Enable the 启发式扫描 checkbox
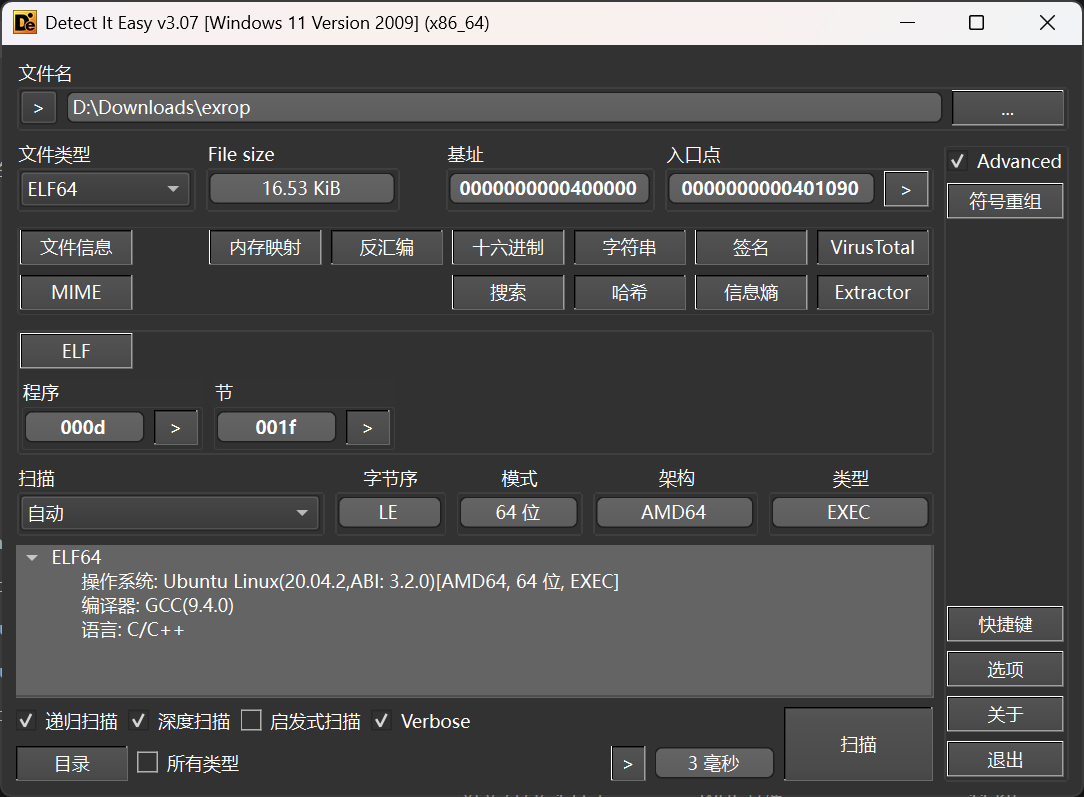The image size is (1084, 797). click(x=251, y=721)
